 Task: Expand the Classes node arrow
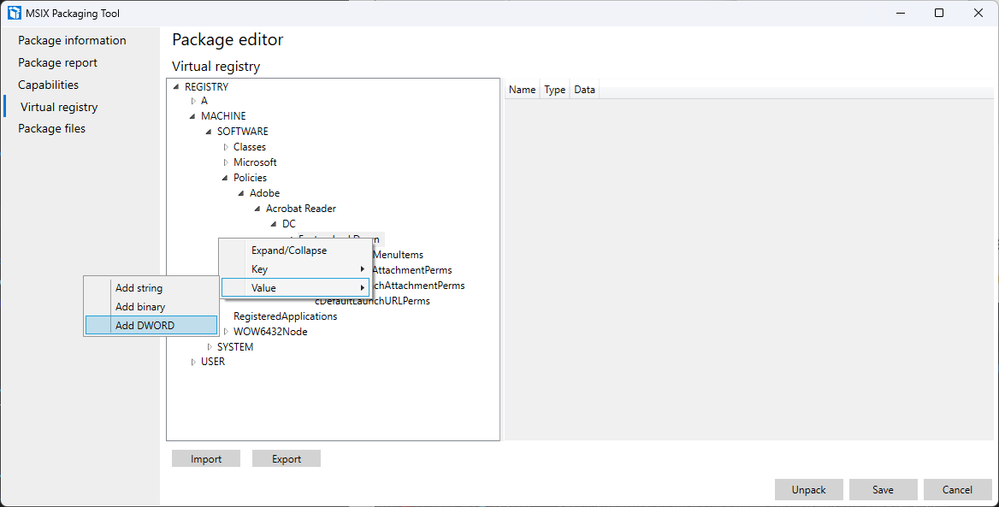(x=226, y=146)
